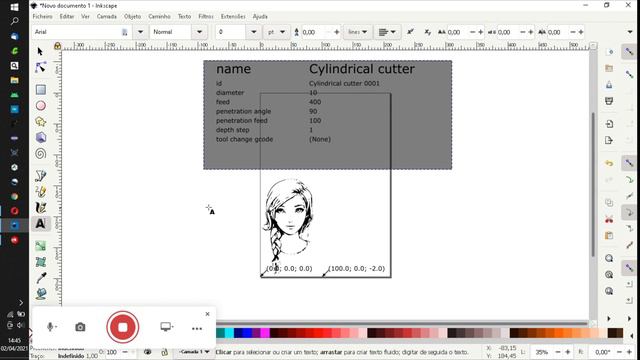Click the font size input field
Image resolution: width=640 pixels, height=360 pixels.
231,32
